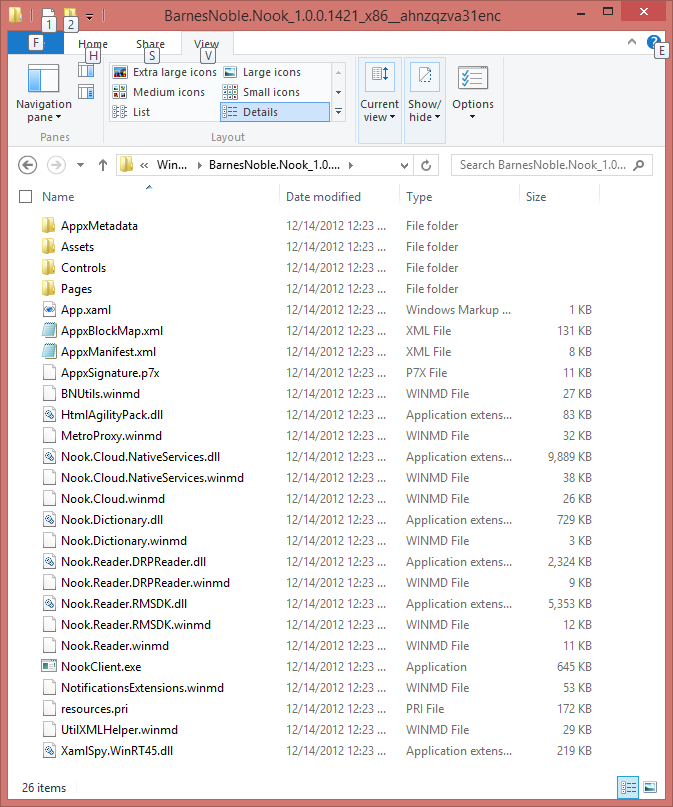Click the search magnifier icon

click(639, 165)
